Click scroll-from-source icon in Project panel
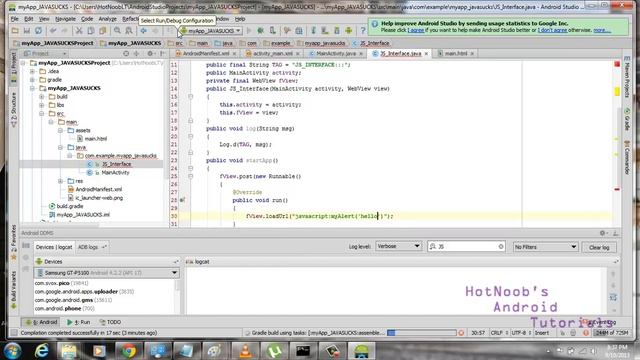Viewport: 640px width, 360px height. pyautogui.click(x=126, y=53)
